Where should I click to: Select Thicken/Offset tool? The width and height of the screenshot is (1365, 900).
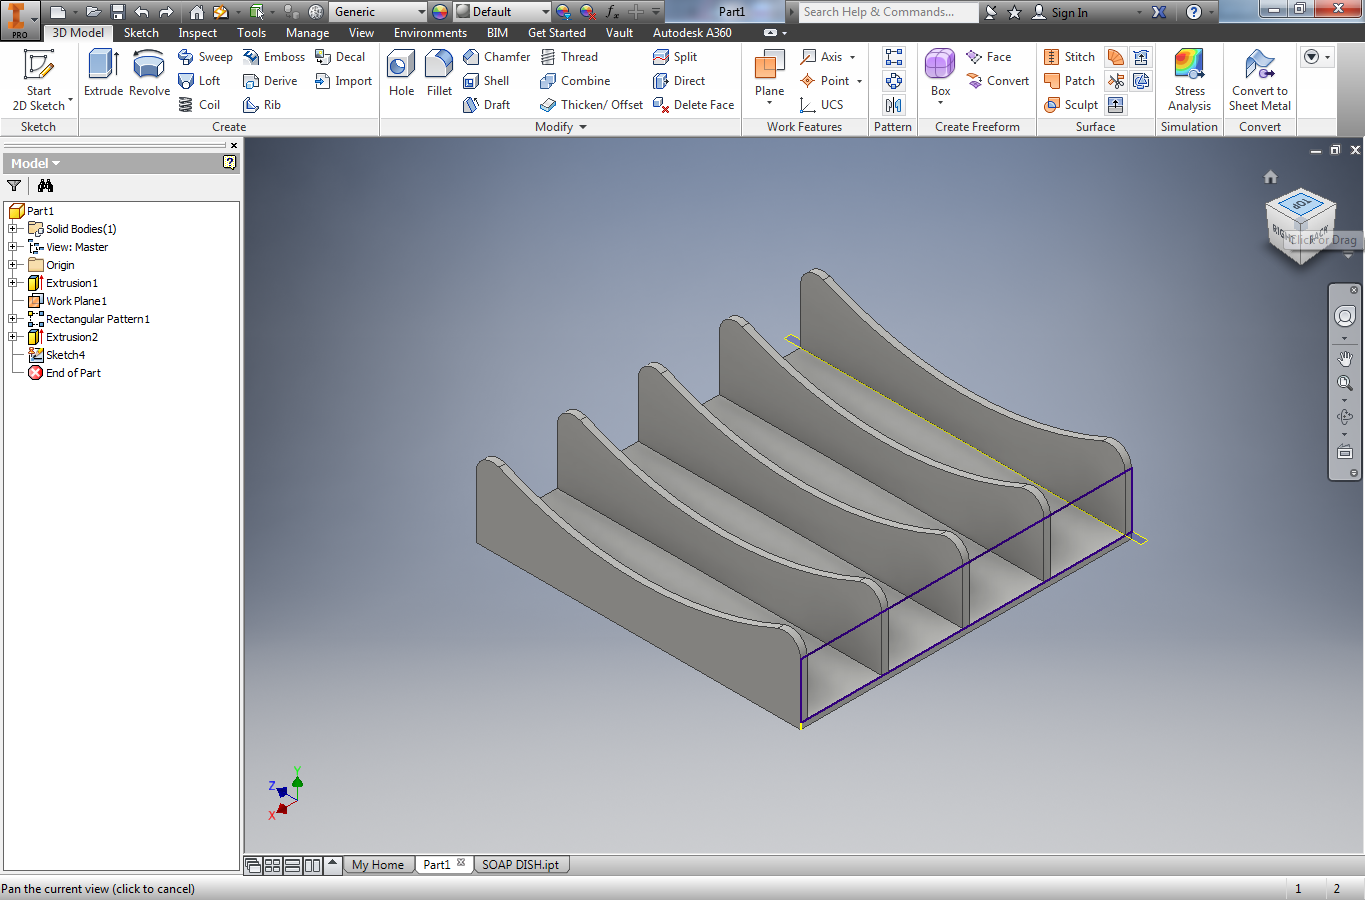click(591, 105)
